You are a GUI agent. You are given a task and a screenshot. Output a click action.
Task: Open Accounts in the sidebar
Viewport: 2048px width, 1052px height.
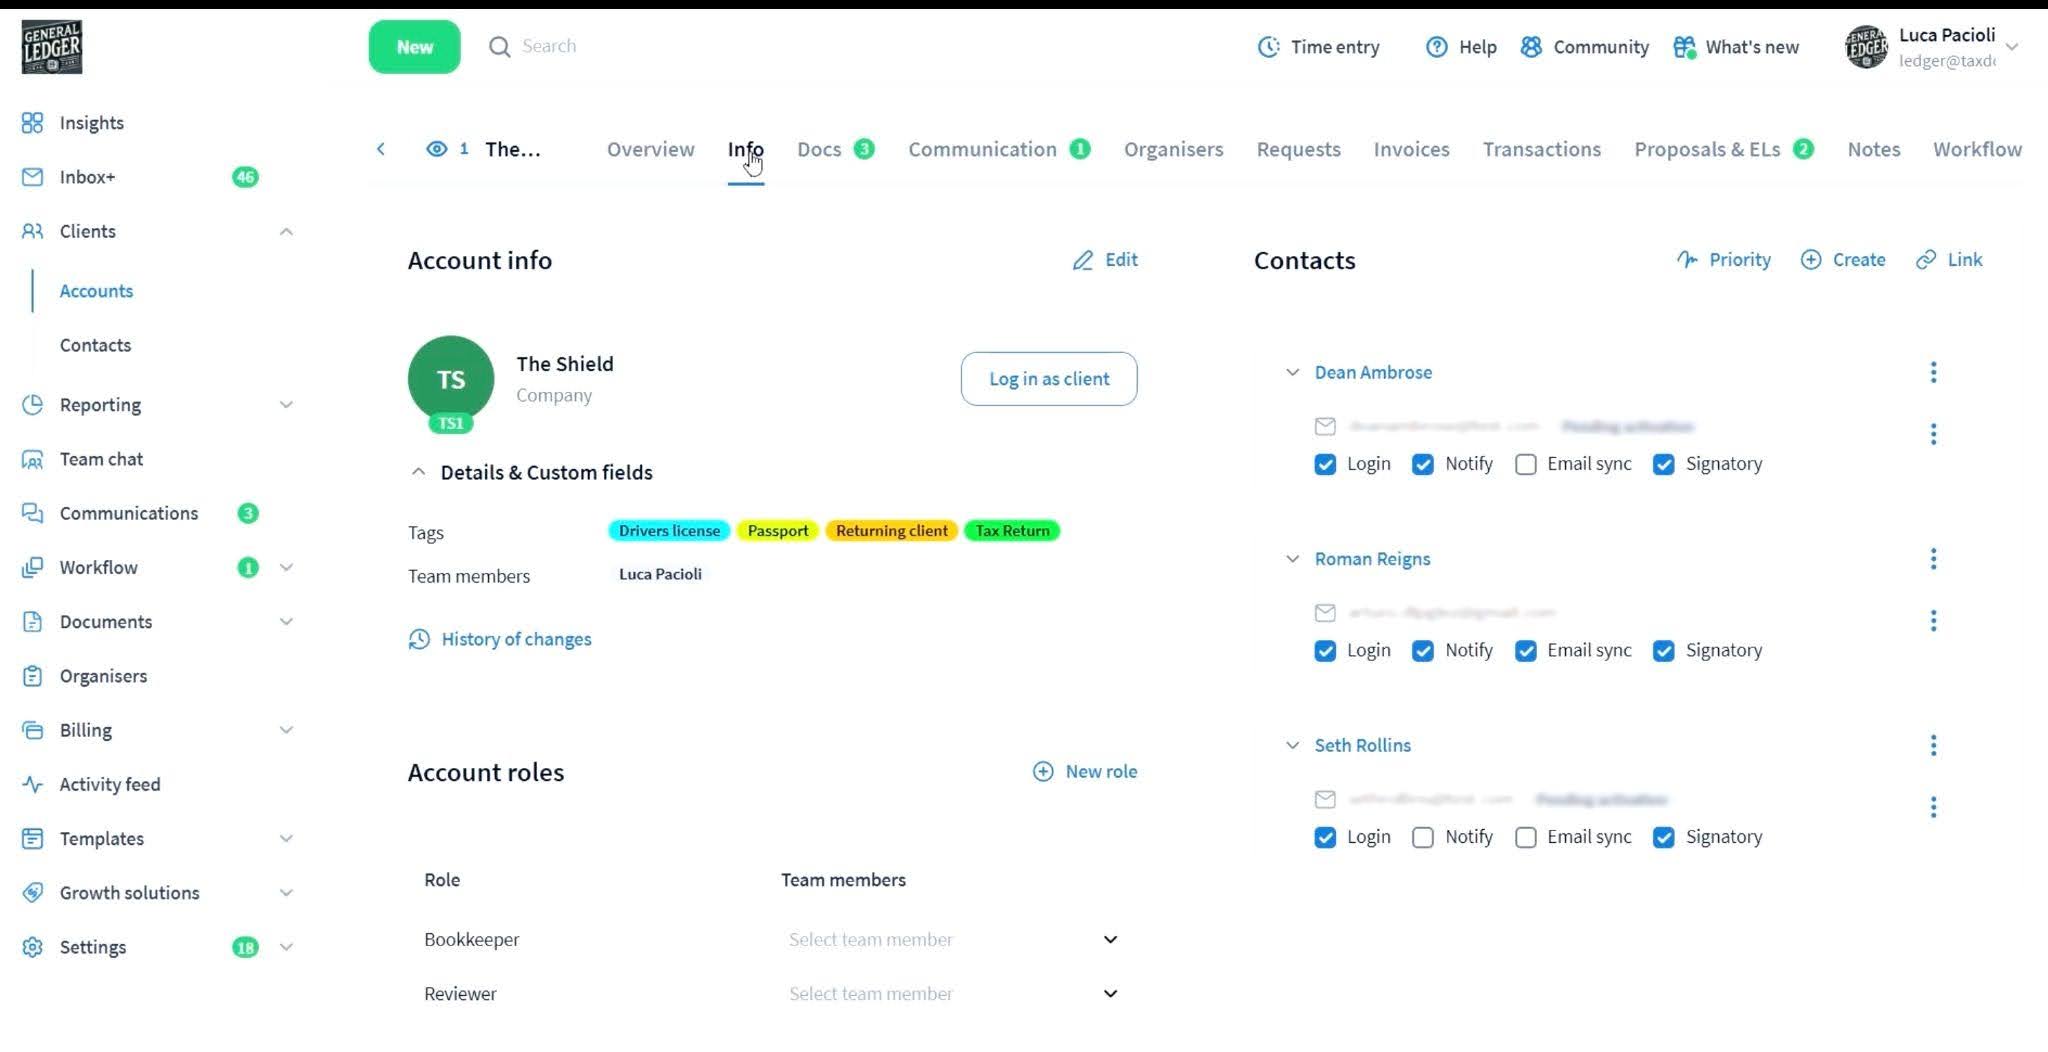pos(96,291)
